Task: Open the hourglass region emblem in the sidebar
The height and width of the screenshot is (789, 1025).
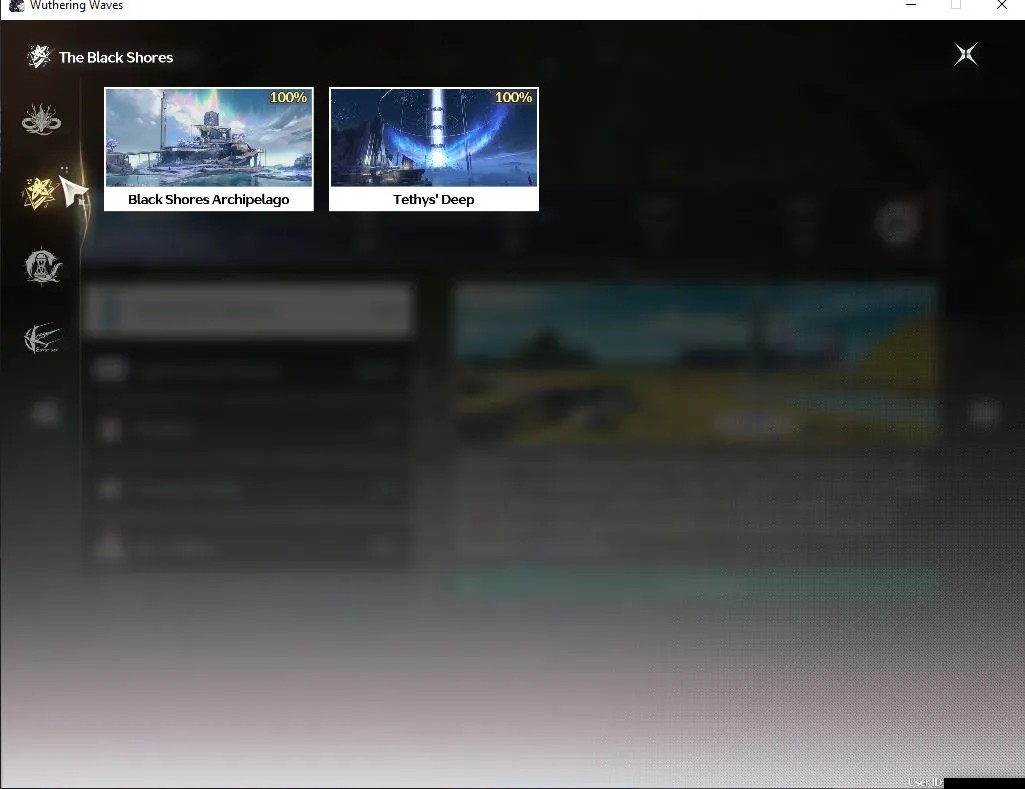Action: pos(42,266)
